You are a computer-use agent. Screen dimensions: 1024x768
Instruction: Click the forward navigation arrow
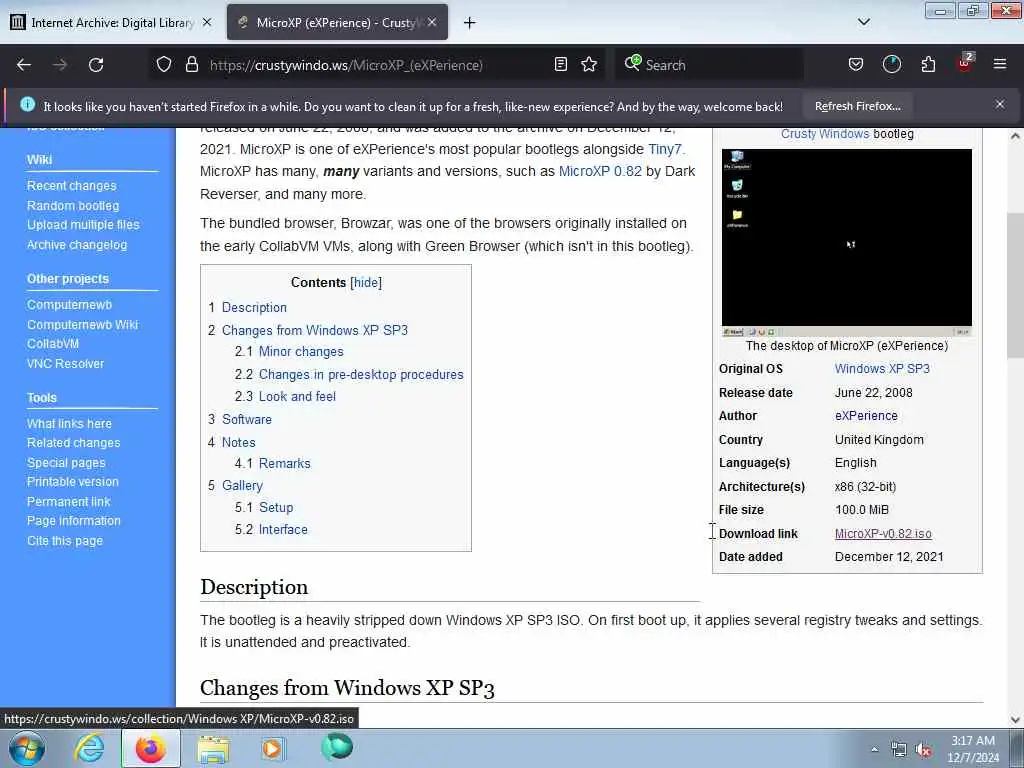pos(60,65)
